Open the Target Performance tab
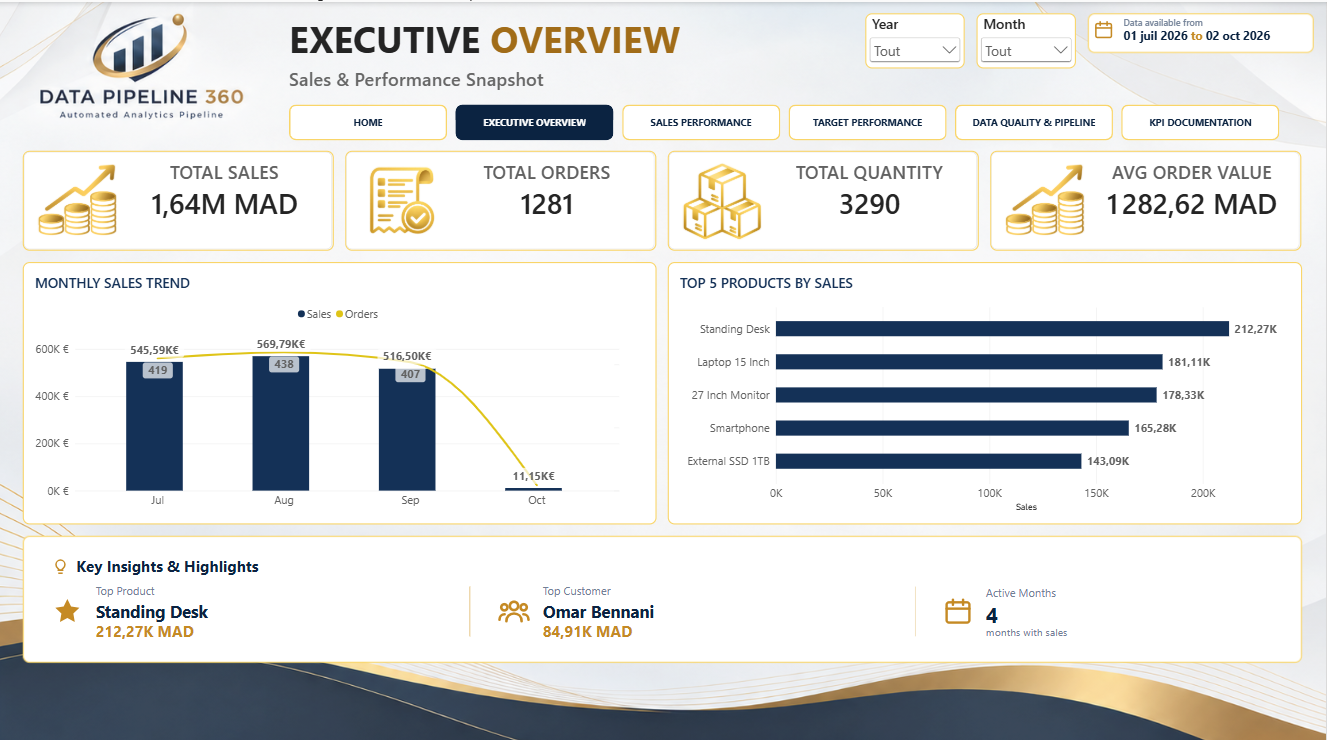This screenshot has height=740, width=1327. 867,122
